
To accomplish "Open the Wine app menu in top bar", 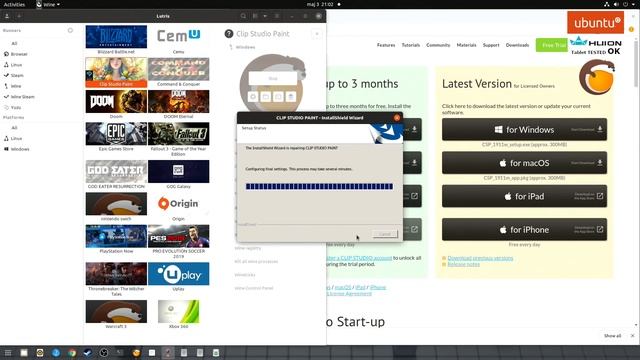I will (48, 4).
